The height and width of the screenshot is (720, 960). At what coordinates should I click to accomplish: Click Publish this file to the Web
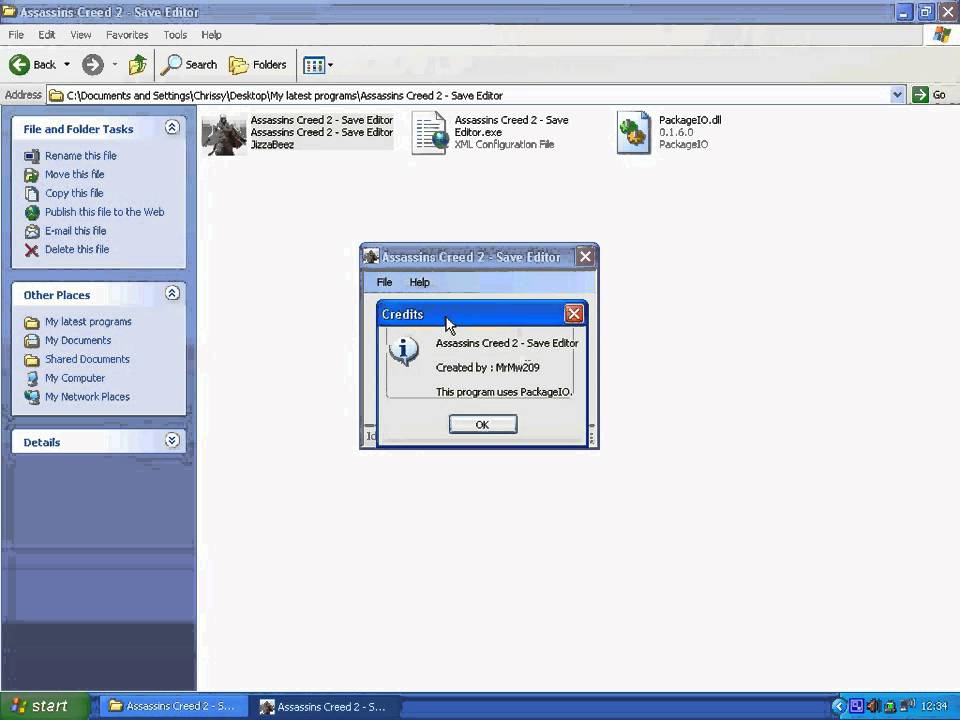[104, 212]
